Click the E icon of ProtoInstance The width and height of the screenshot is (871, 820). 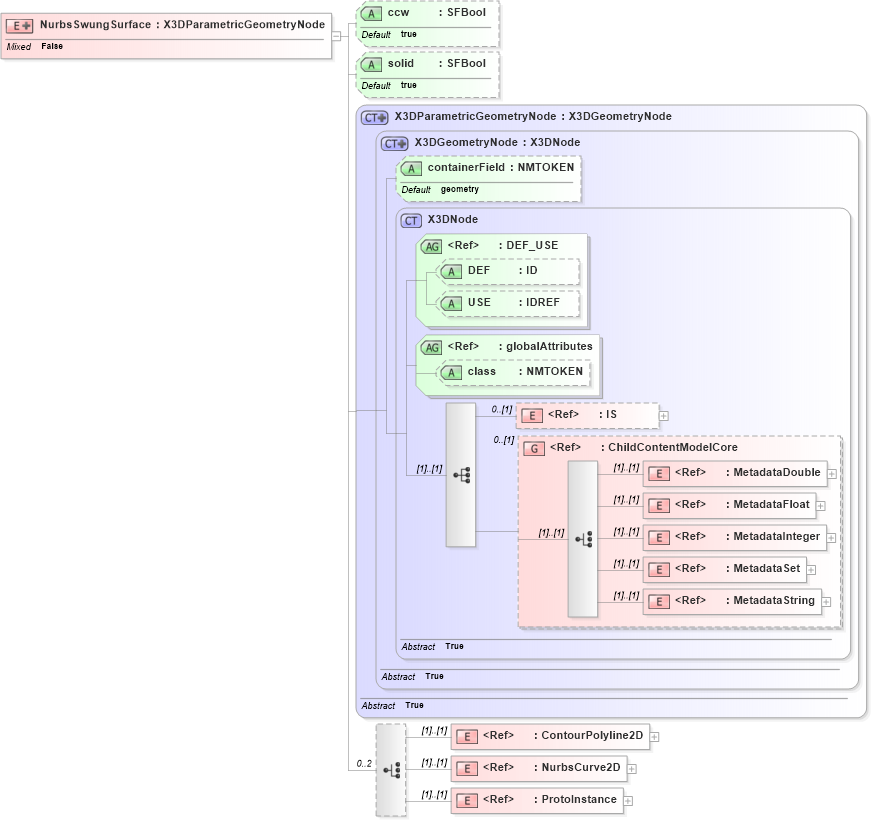pyautogui.click(x=467, y=801)
